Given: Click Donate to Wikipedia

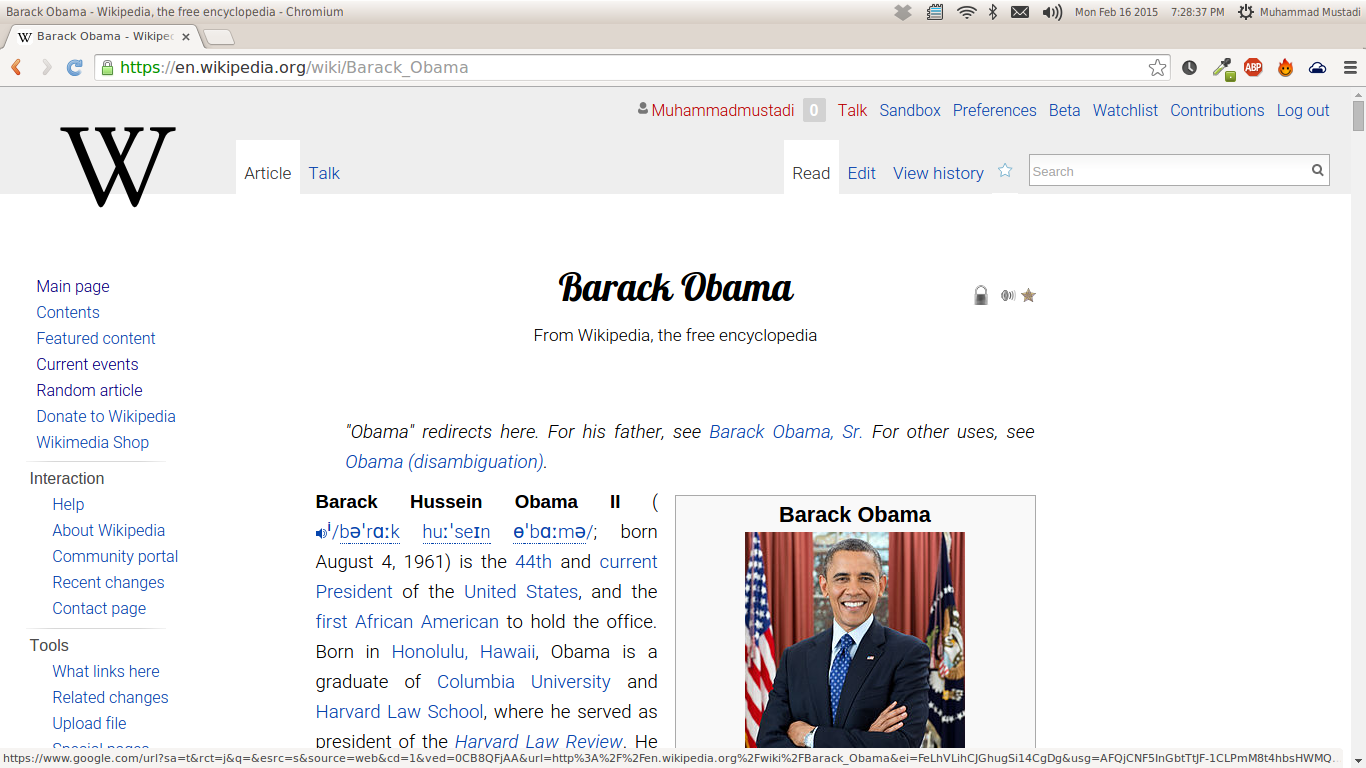Looking at the screenshot, I should (x=106, y=416).
